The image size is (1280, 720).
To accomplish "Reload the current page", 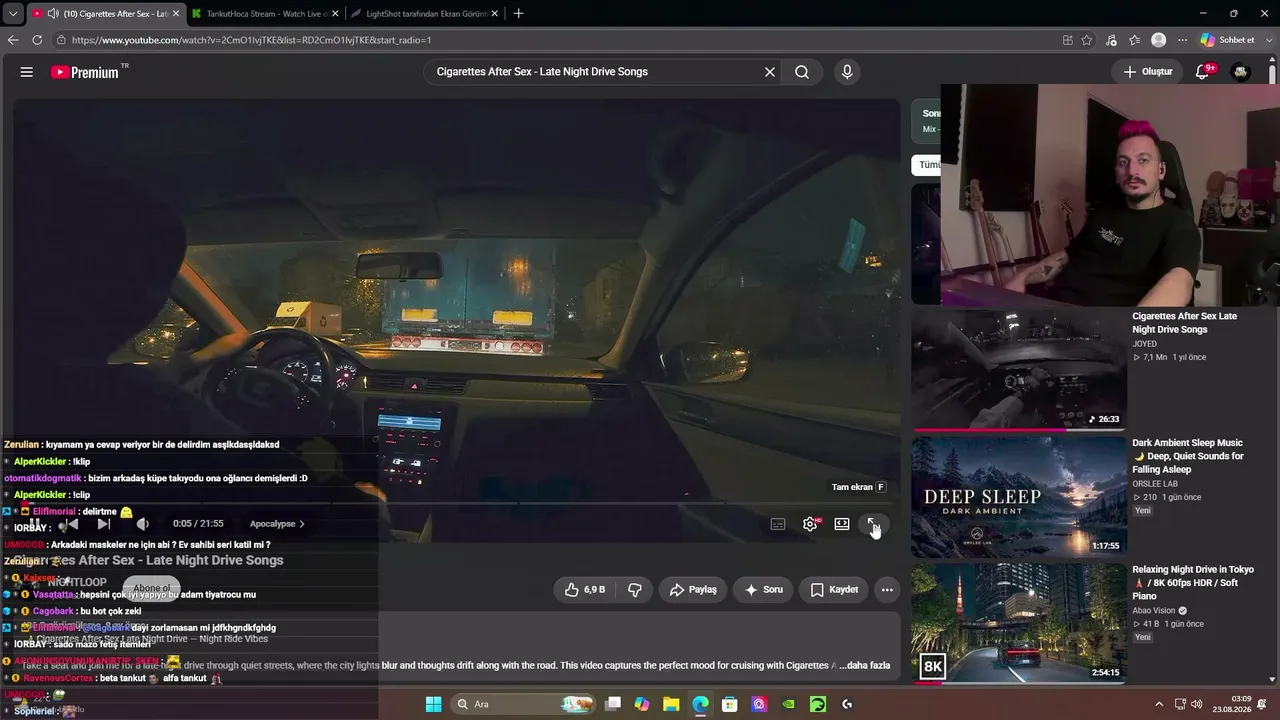I will pos(37,40).
